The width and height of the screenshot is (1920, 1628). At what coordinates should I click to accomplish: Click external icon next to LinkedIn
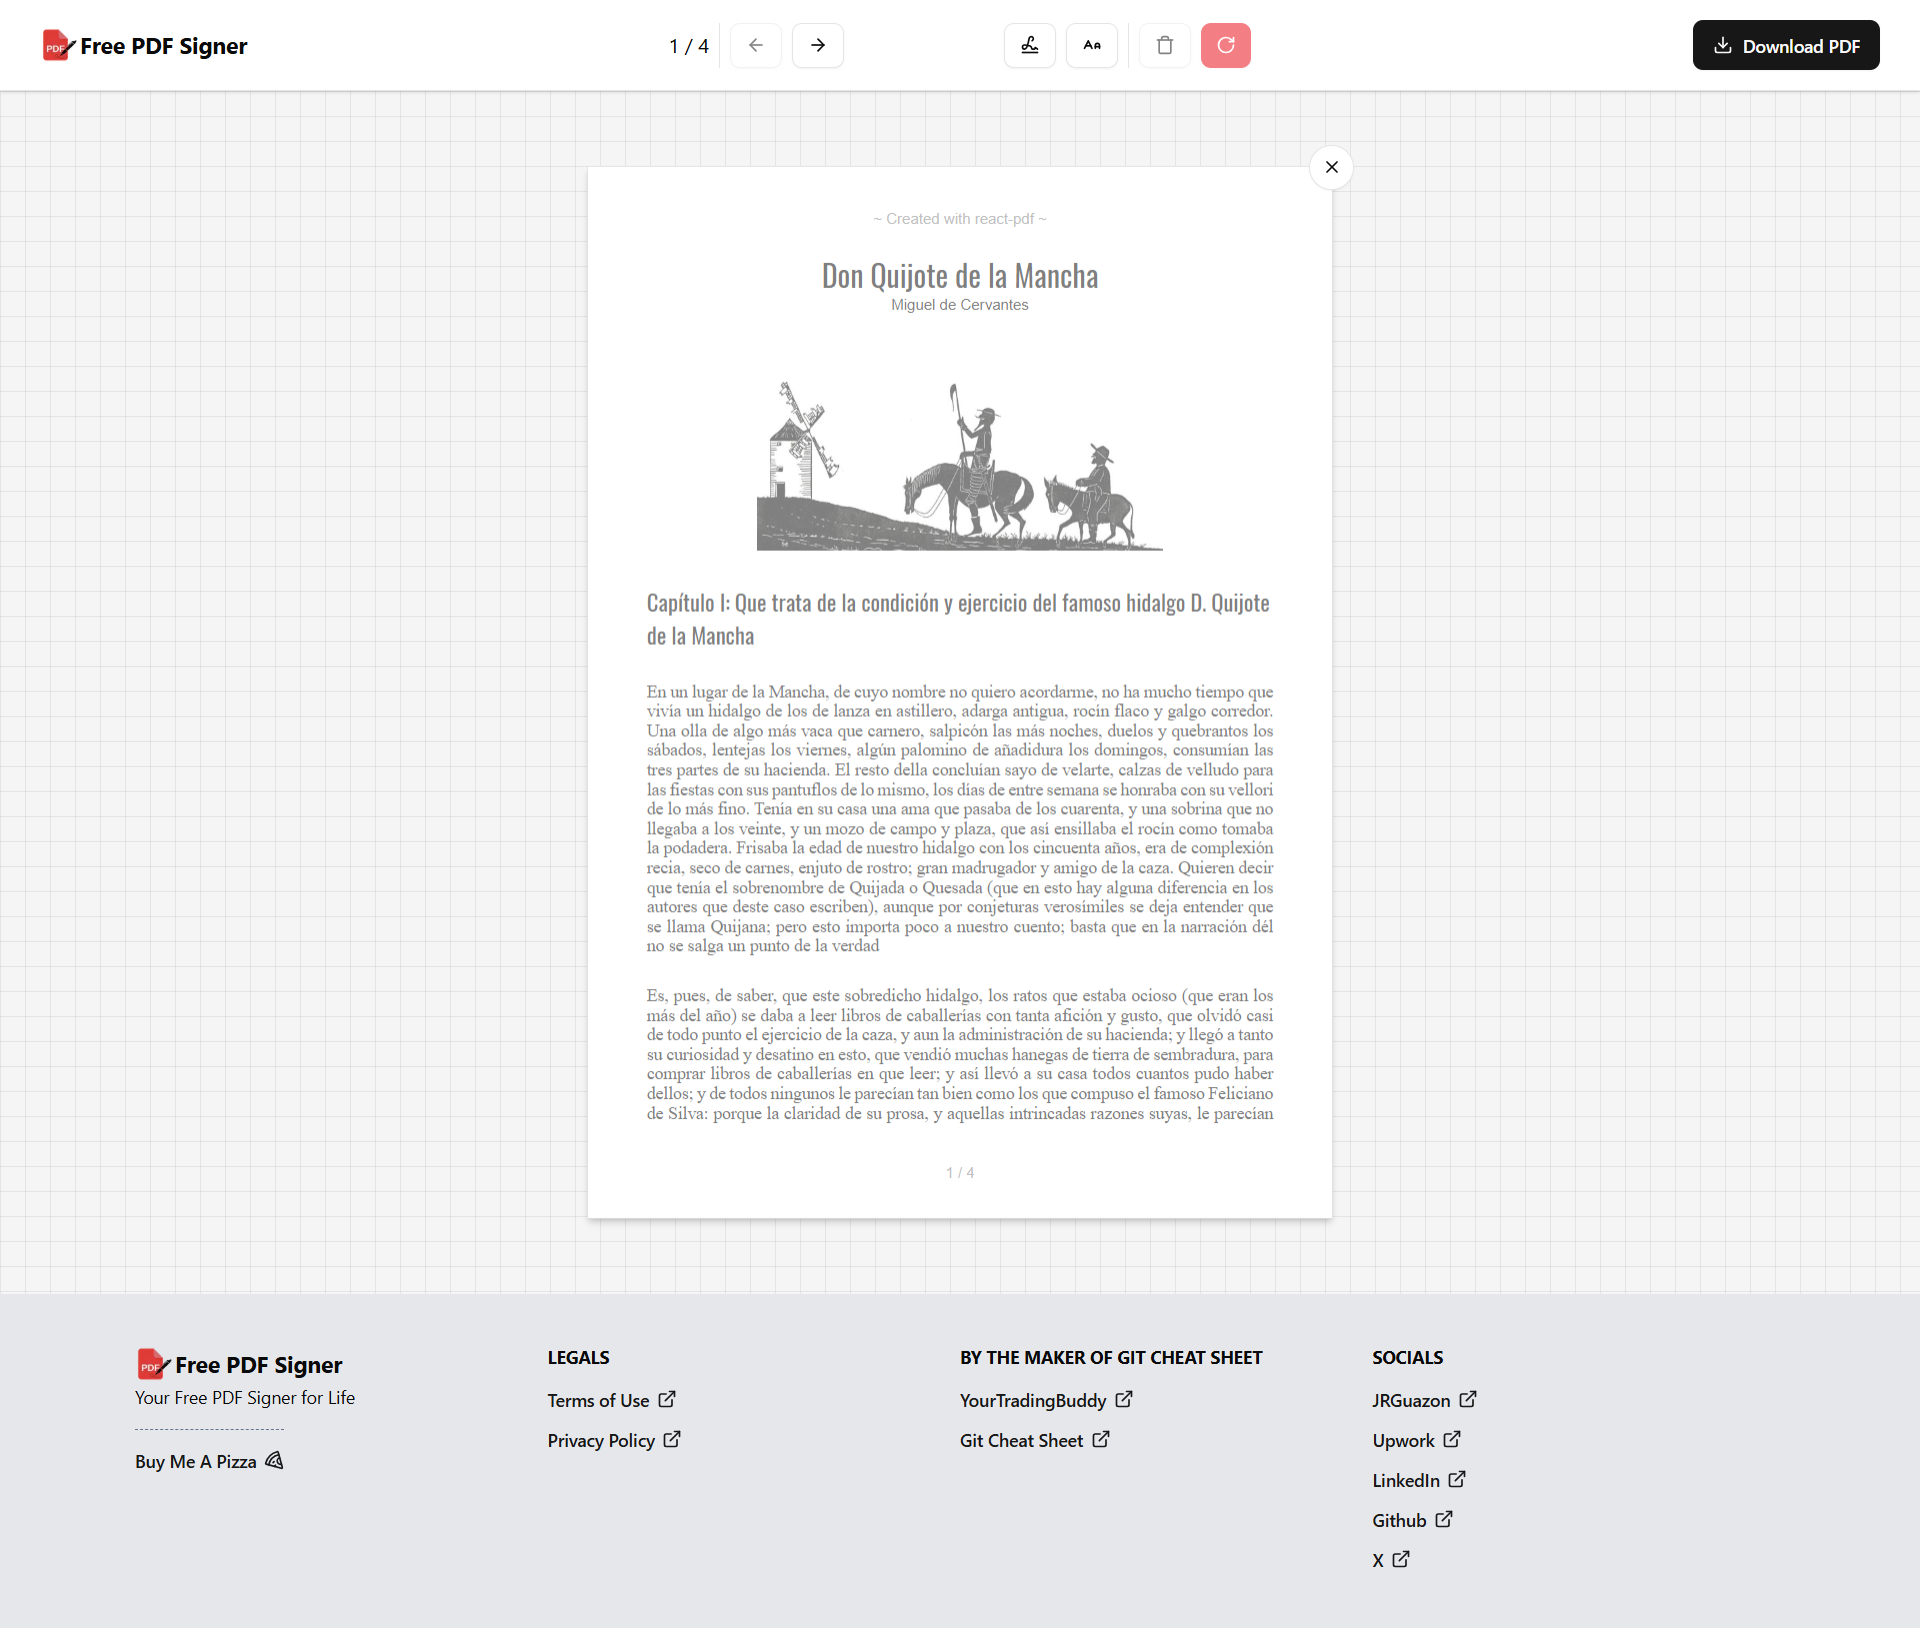(1457, 1479)
